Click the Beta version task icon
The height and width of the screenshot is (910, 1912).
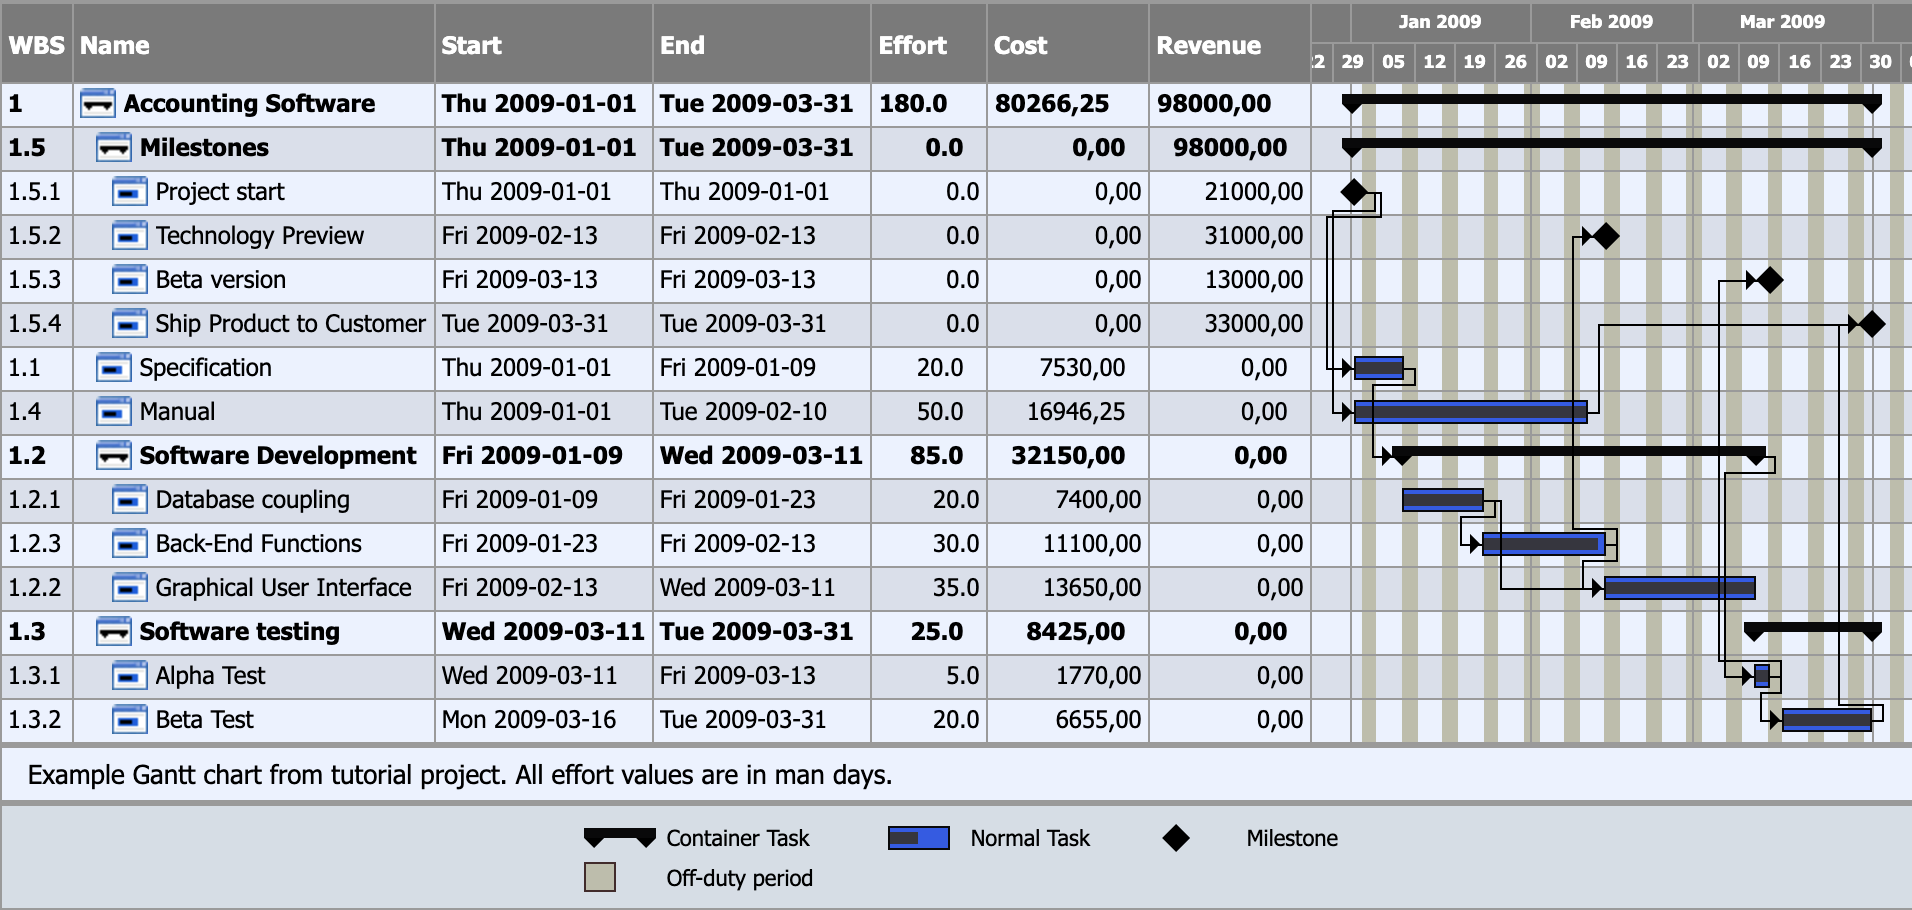(129, 279)
